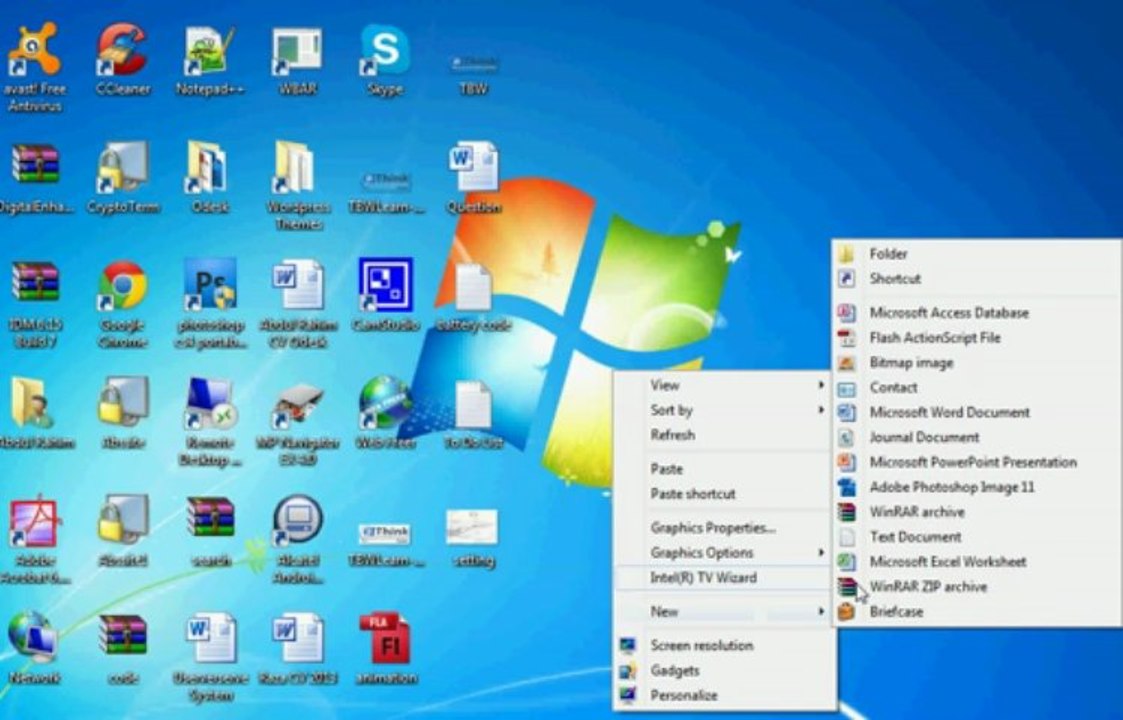1123x720 pixels.
Task: Create a new Microsoft Excel Worksheet
Action: (977, 562)
